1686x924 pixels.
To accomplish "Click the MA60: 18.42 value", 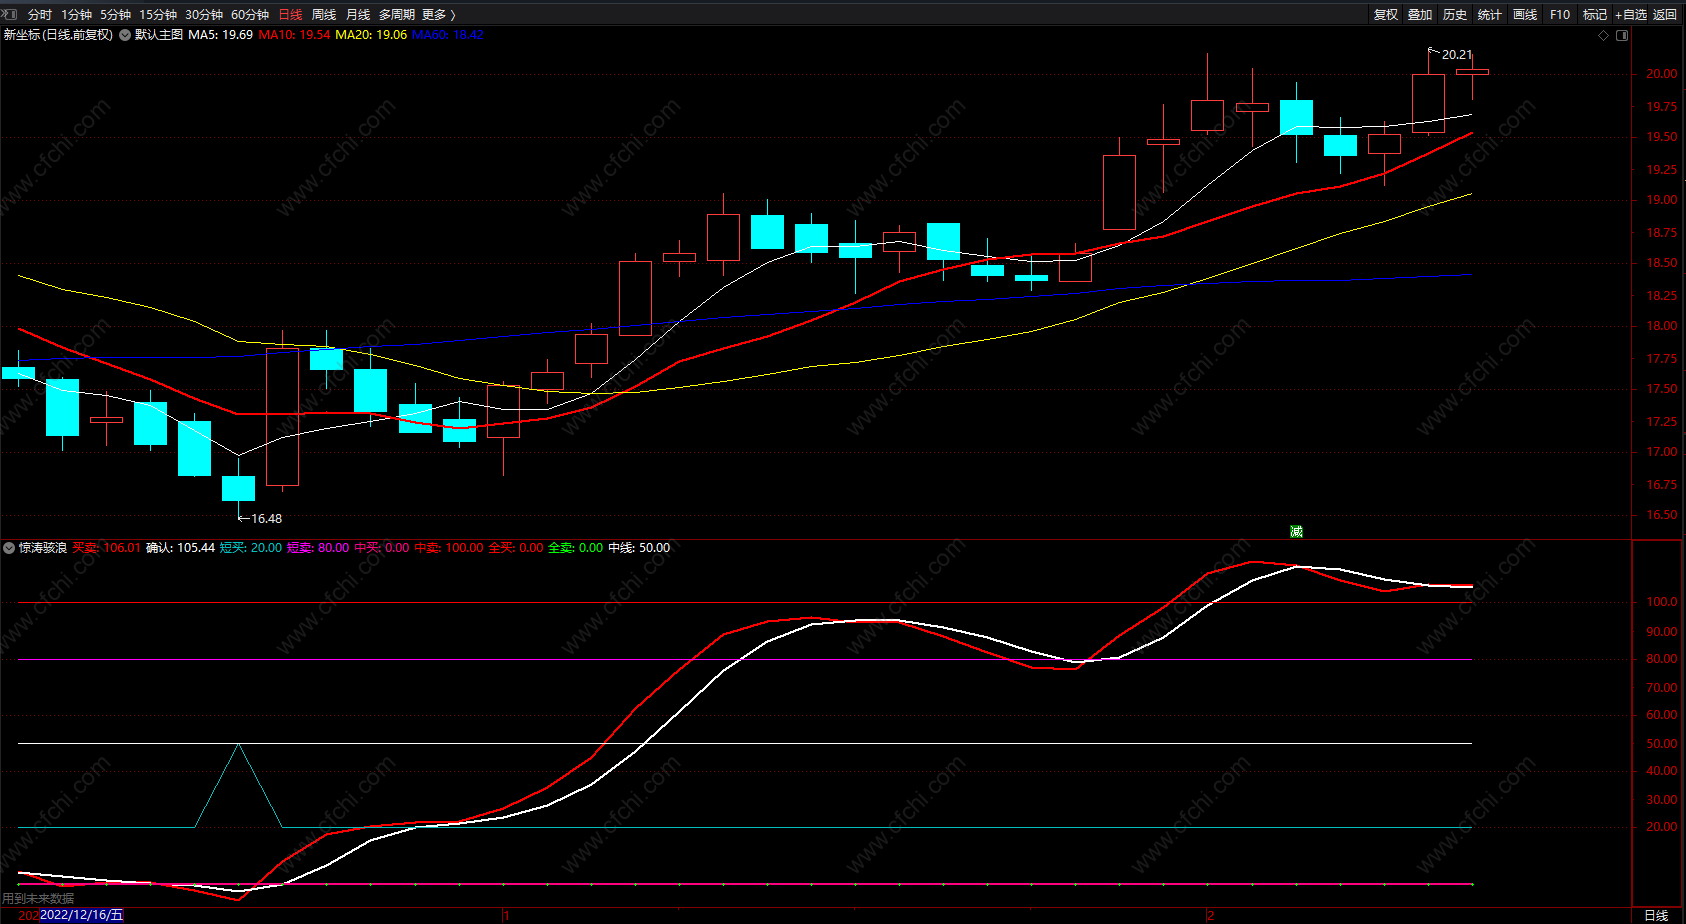I will [x=448, y=35].
